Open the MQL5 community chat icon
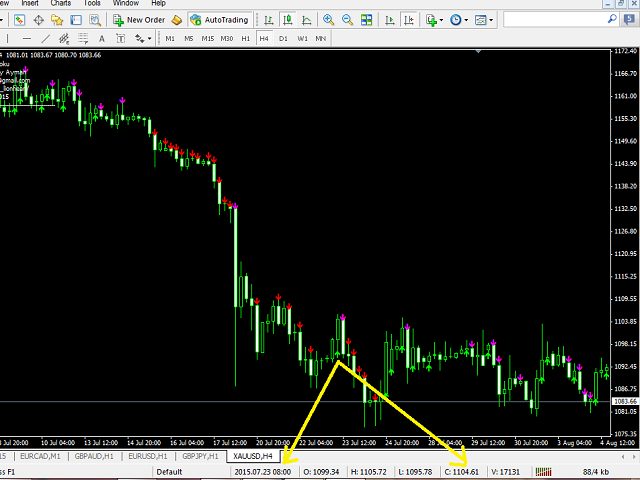Viewport: 640px width, 480px height. pos(629,20)
